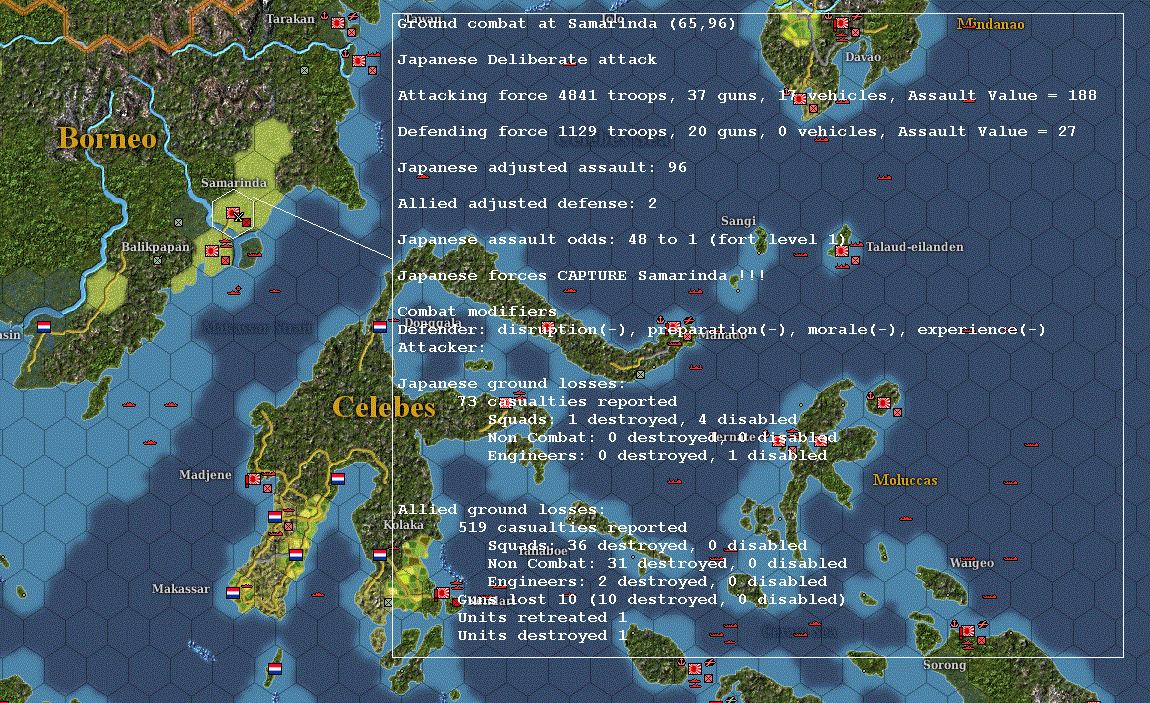
Task: Click the 'Attacking force 4841 troops' line
Action: click(747, 95)
